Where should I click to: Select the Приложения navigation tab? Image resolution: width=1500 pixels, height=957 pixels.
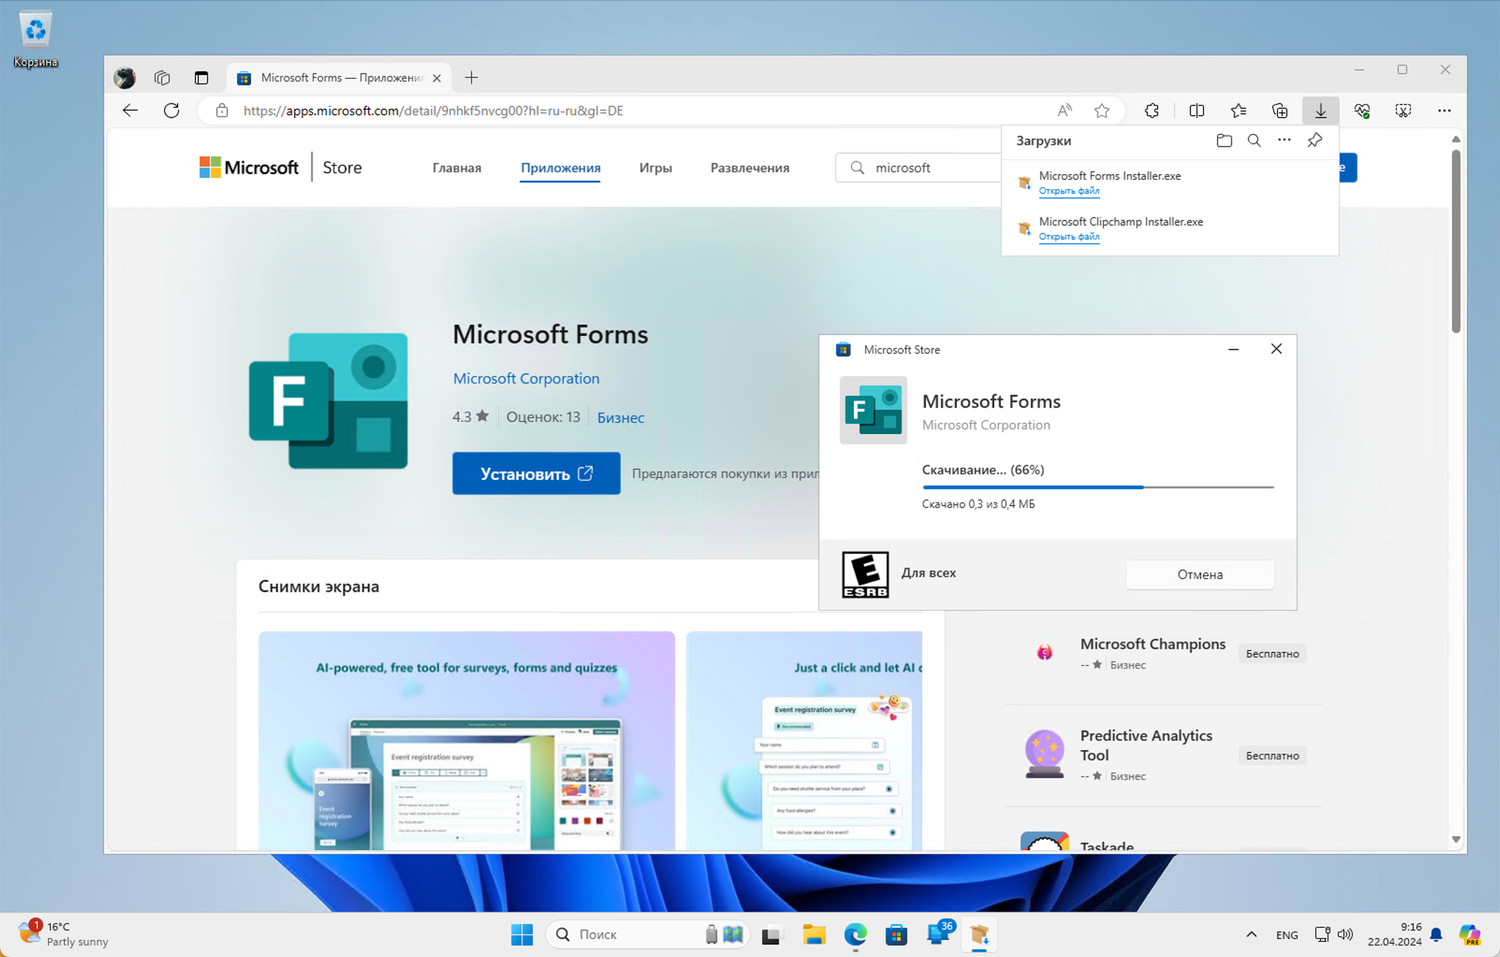tap(561, 168)
